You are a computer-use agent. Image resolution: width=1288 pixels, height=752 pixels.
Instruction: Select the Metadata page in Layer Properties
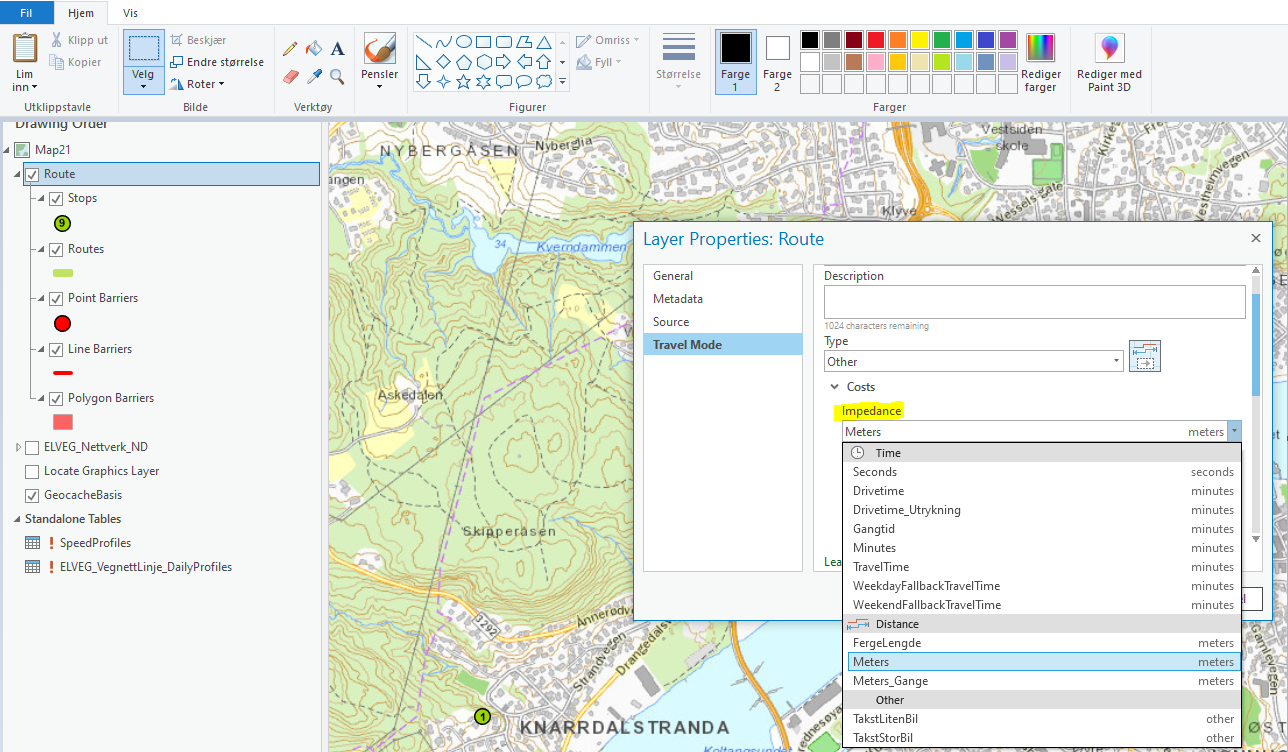pos(723,299)
